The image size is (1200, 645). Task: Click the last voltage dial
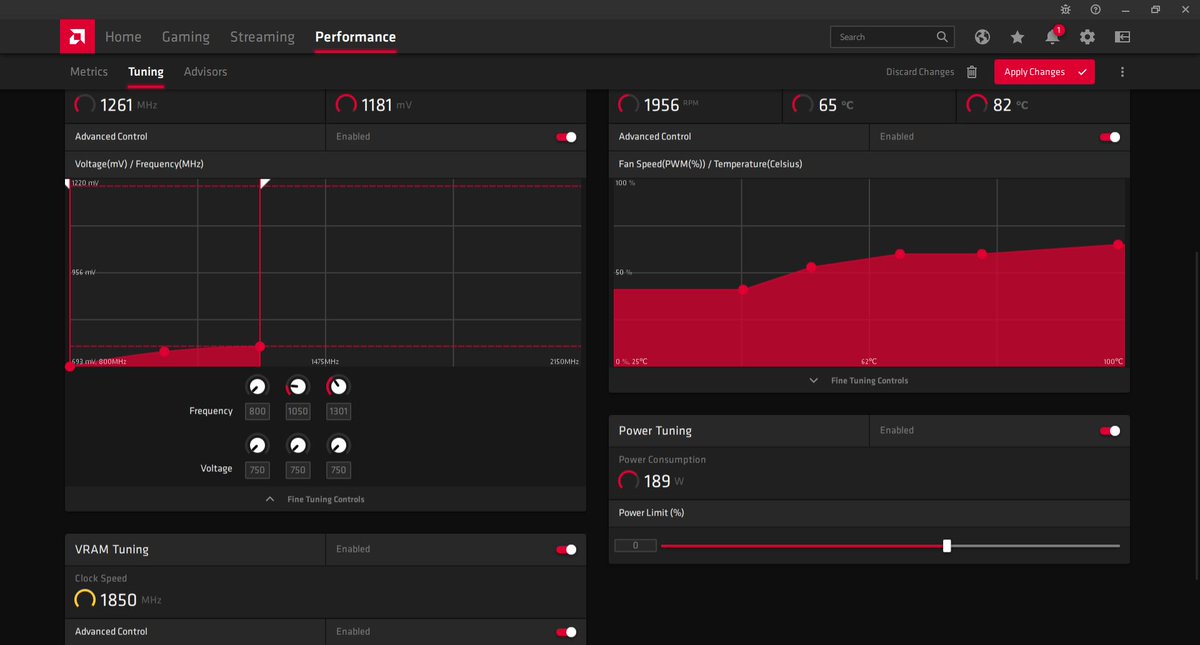338,445
